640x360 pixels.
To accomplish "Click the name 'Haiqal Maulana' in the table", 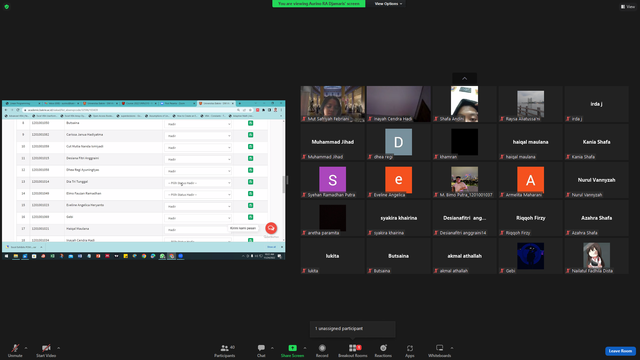I will (x=78, y=229).
